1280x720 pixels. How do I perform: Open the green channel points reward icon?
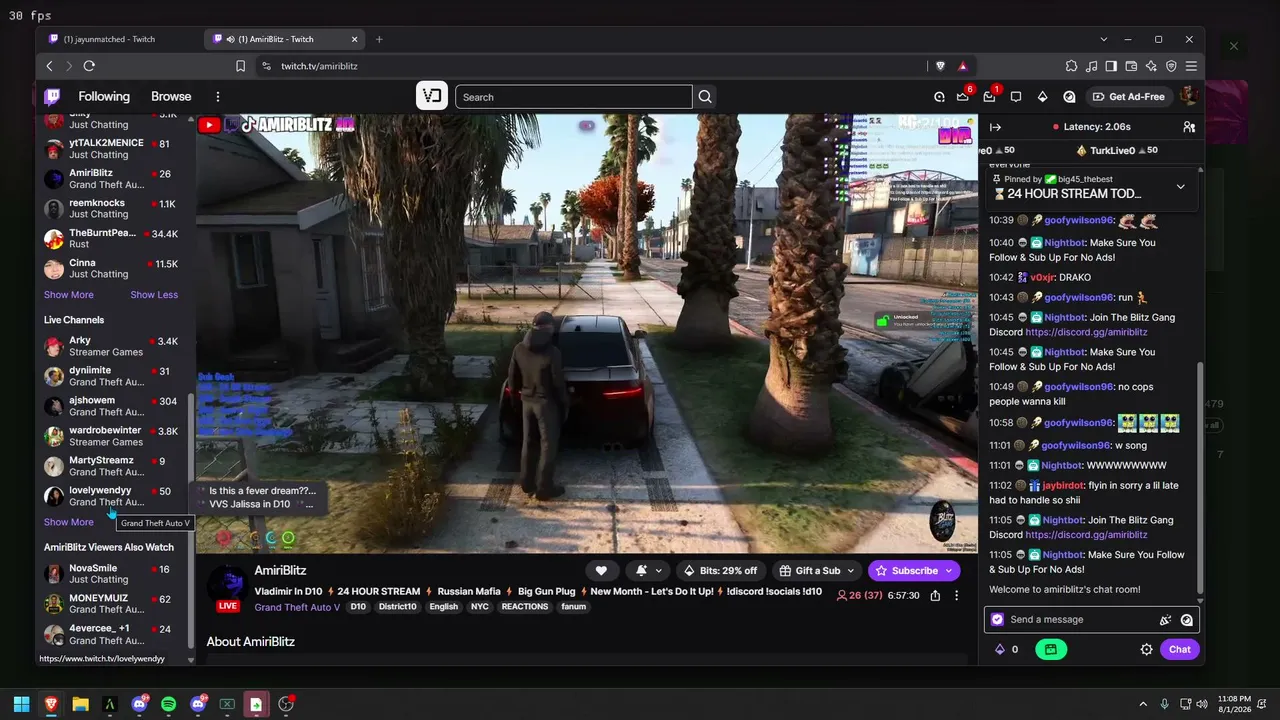coord(1050,649)
